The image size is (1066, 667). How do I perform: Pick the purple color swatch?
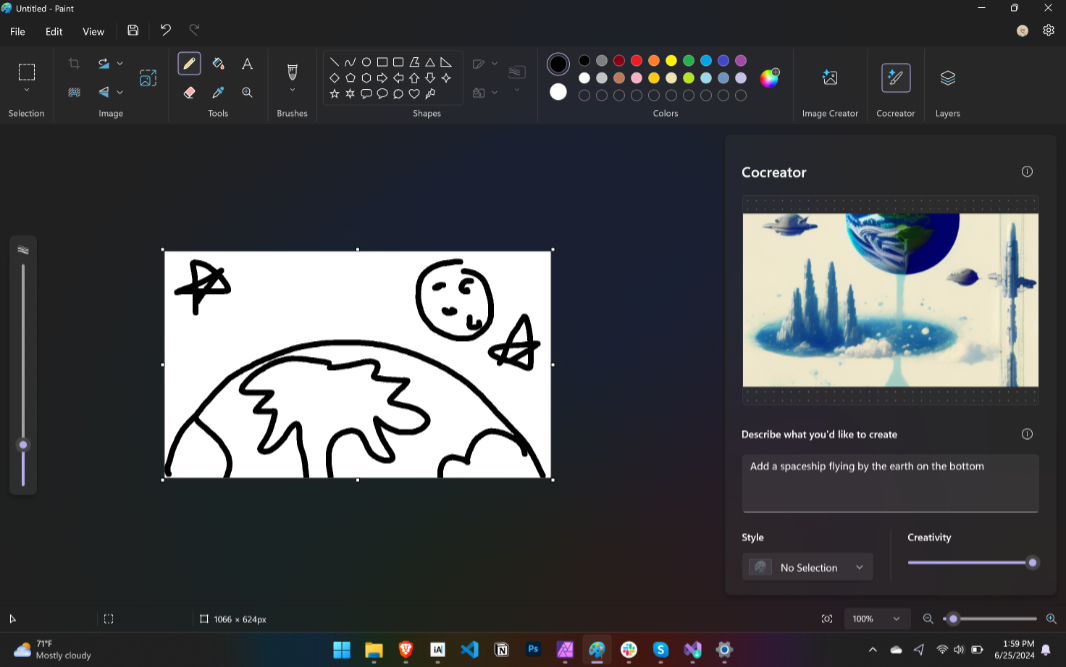(741, 61)
